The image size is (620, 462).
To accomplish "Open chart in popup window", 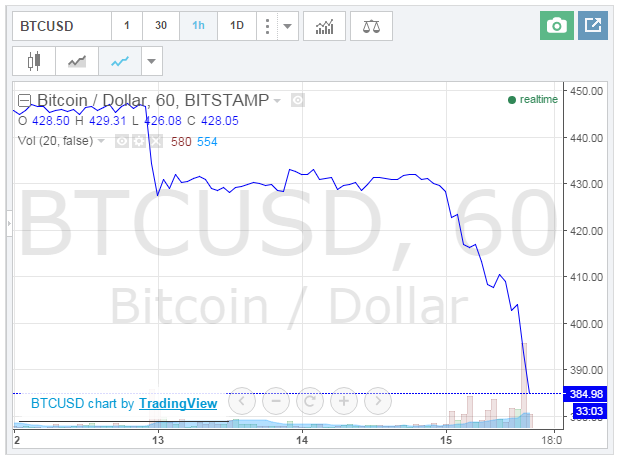I will [x=592, y=26].
